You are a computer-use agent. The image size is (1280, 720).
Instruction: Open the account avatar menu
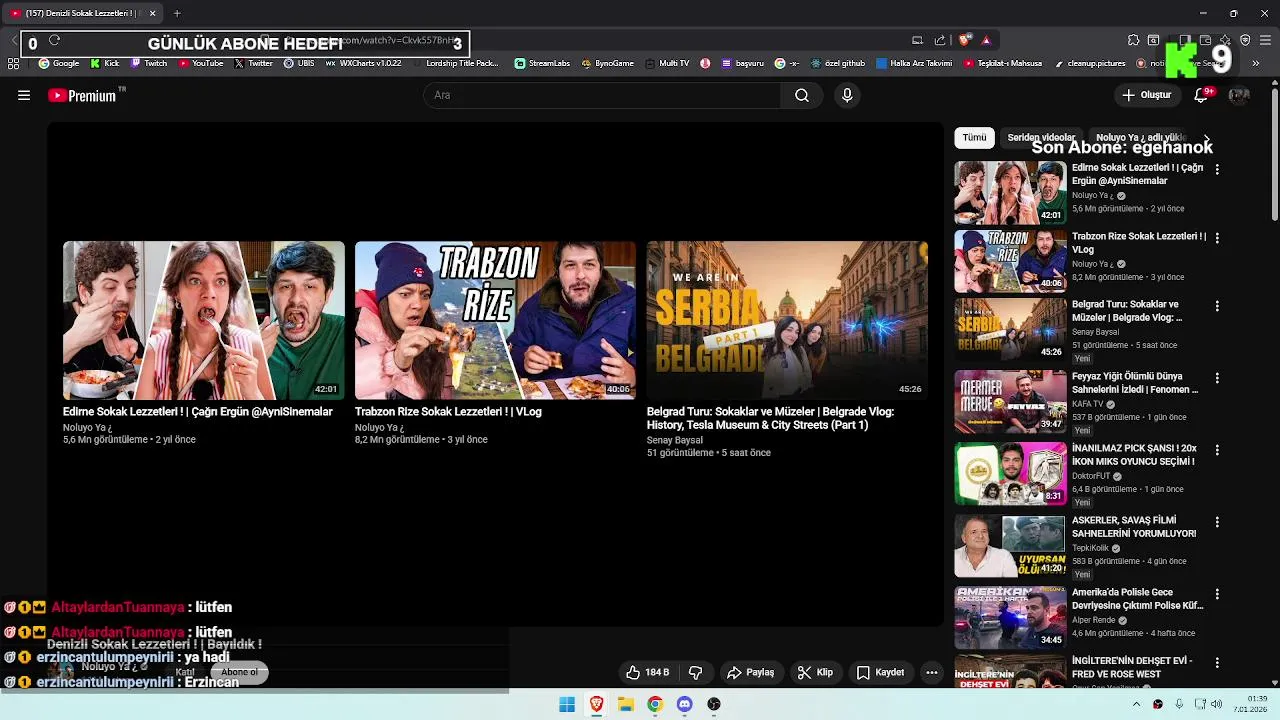click(x=1239, y=95)
